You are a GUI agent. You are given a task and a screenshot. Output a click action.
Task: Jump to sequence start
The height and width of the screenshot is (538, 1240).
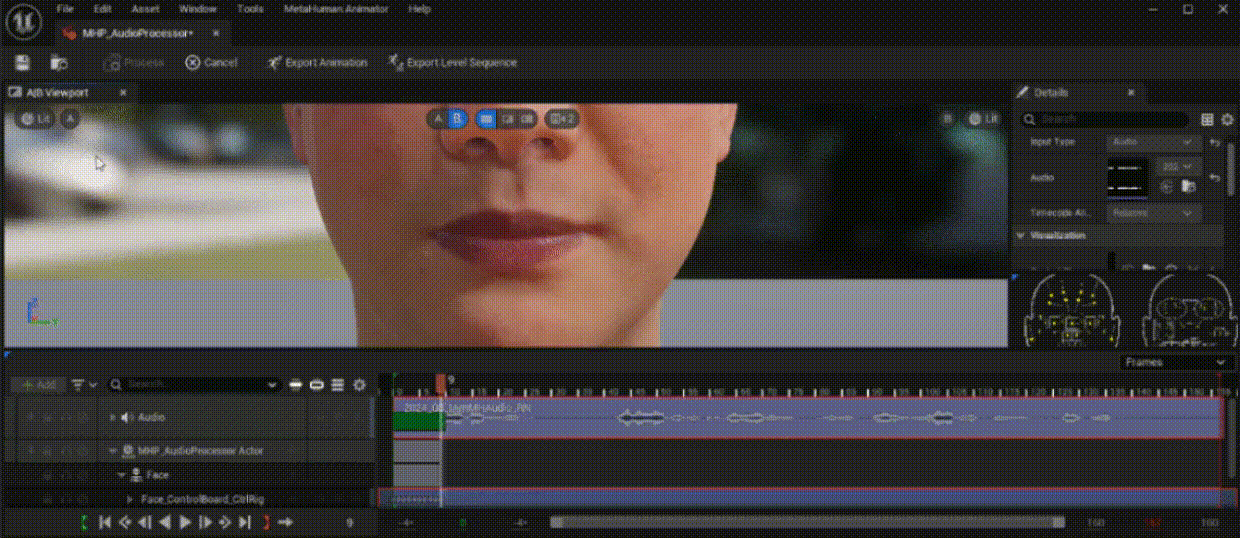104,521
